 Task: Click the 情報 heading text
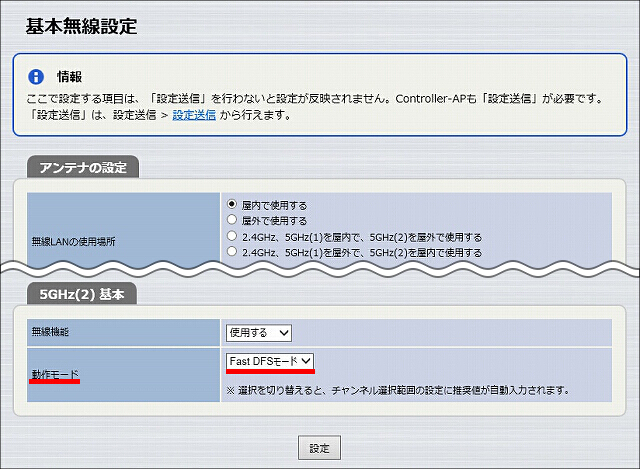point(69,77)
